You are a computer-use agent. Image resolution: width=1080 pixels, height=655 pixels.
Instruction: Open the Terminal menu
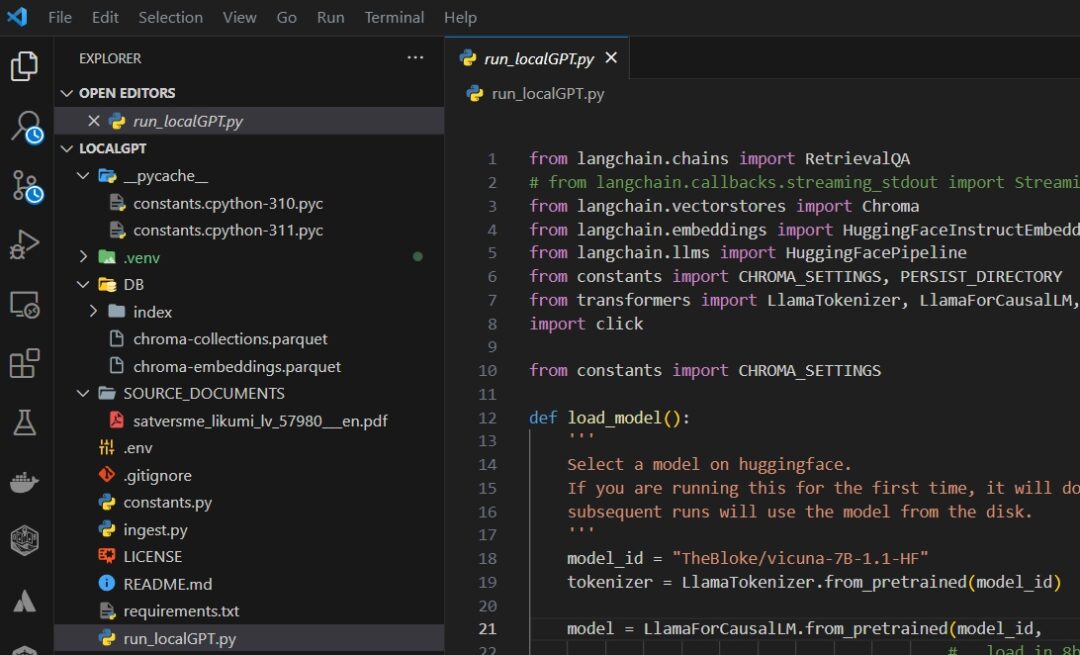click(x=394, y=17)
